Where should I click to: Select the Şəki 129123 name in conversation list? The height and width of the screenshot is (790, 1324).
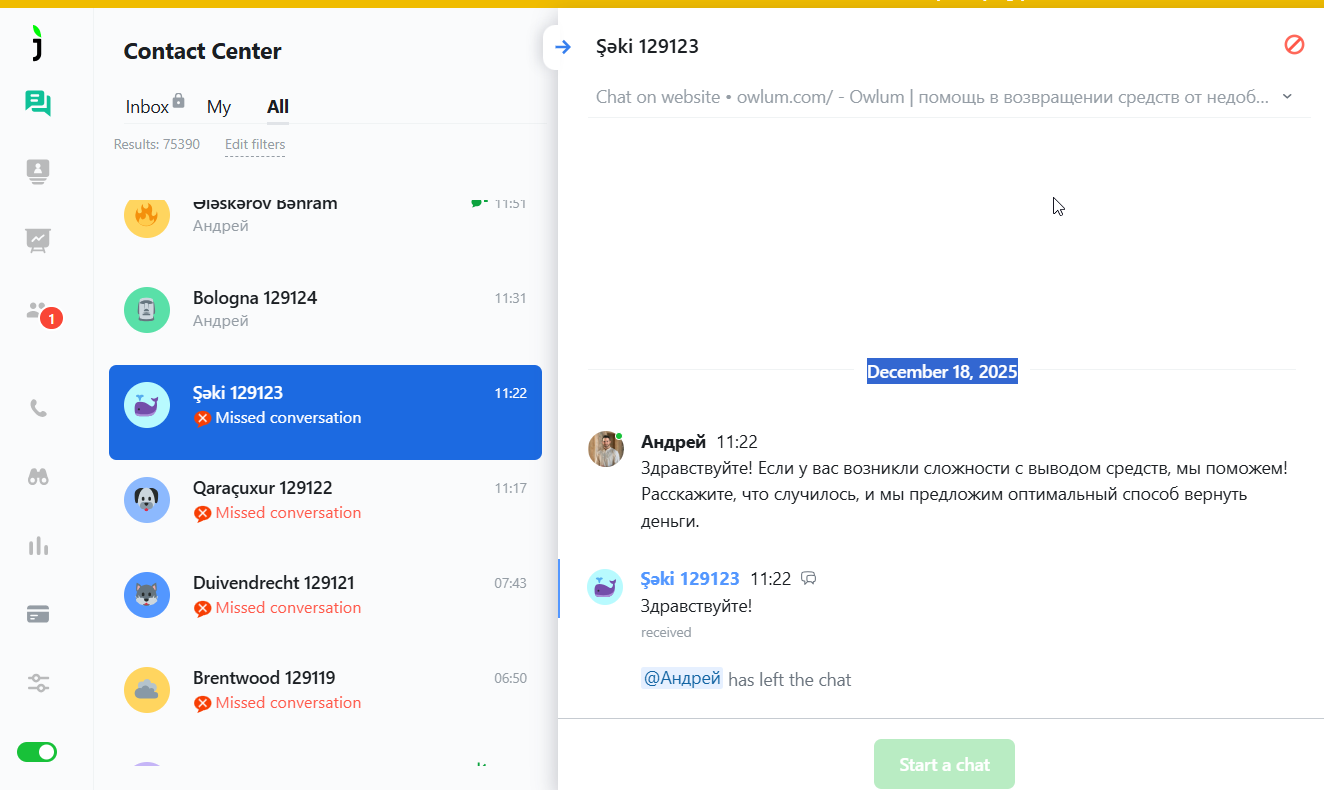coord(238,393)
